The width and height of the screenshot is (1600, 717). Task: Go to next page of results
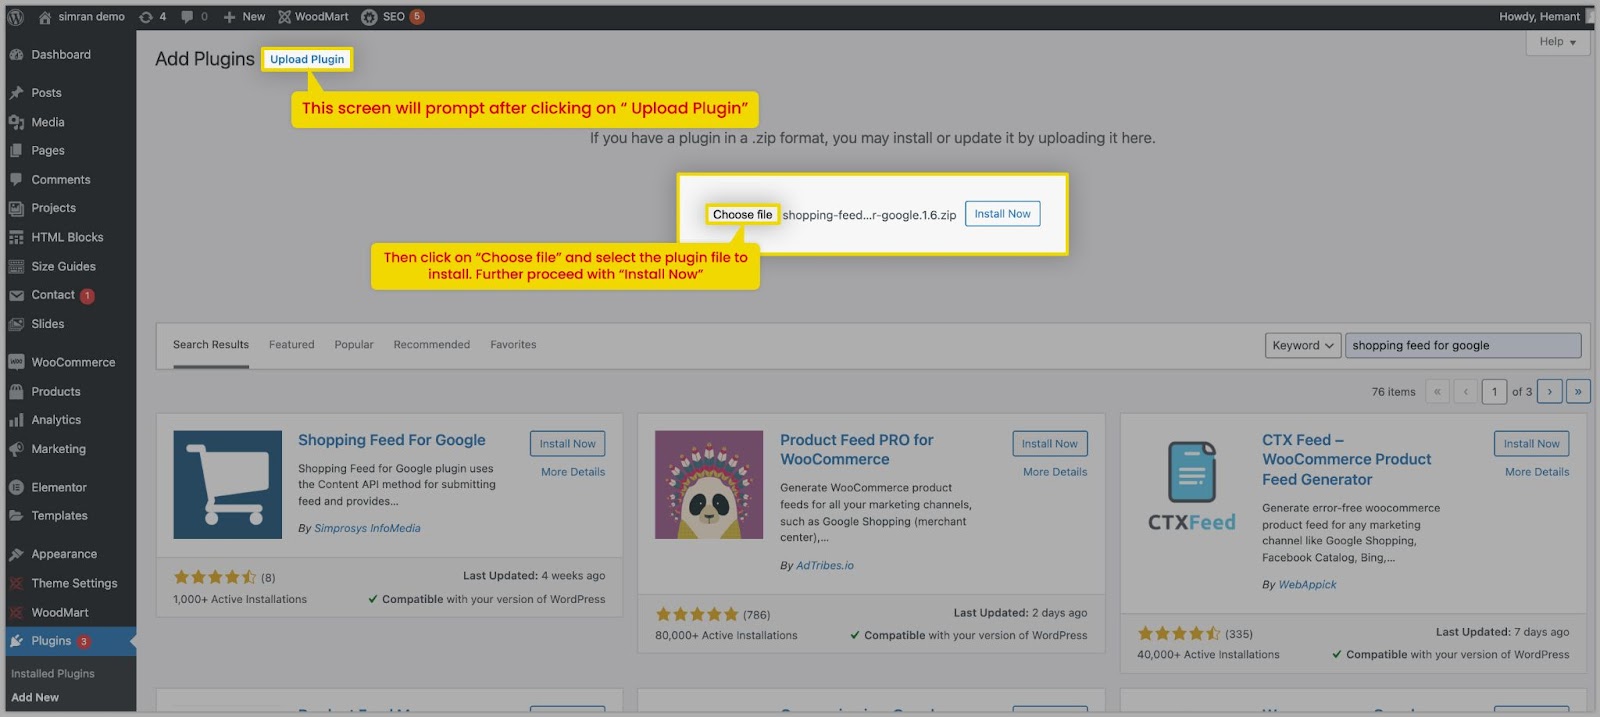[1550, 392]
